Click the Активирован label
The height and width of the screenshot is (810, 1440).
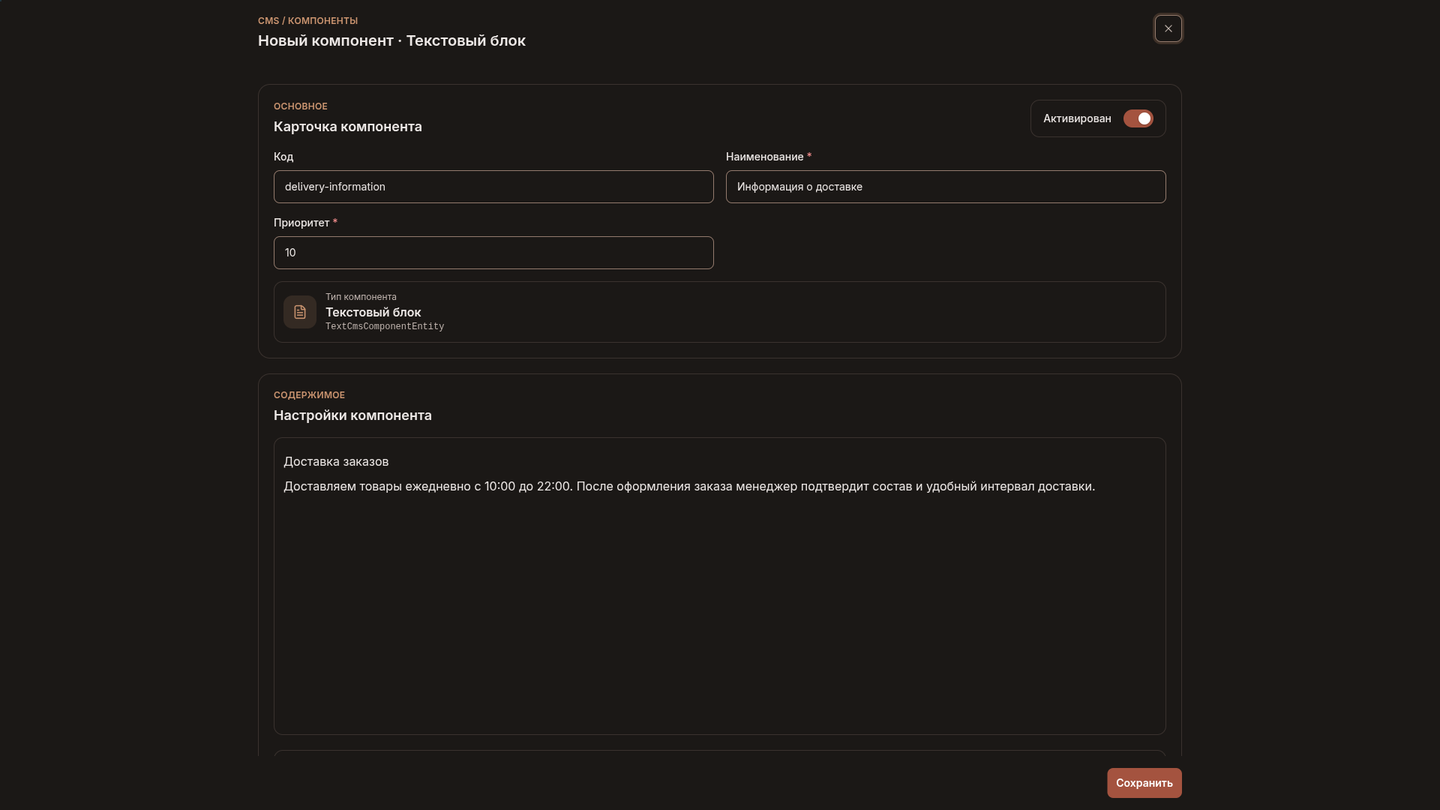click(1077, 118)
